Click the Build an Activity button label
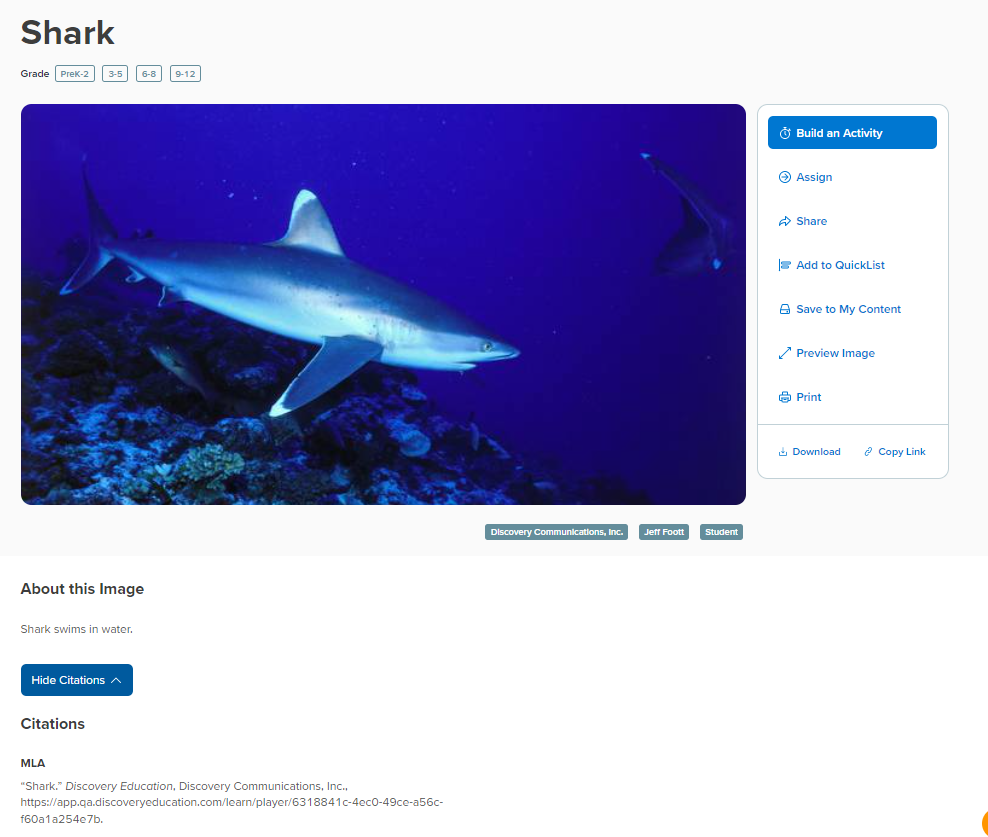The height and width of the screenshot is (837, 988). click(839, 133)
